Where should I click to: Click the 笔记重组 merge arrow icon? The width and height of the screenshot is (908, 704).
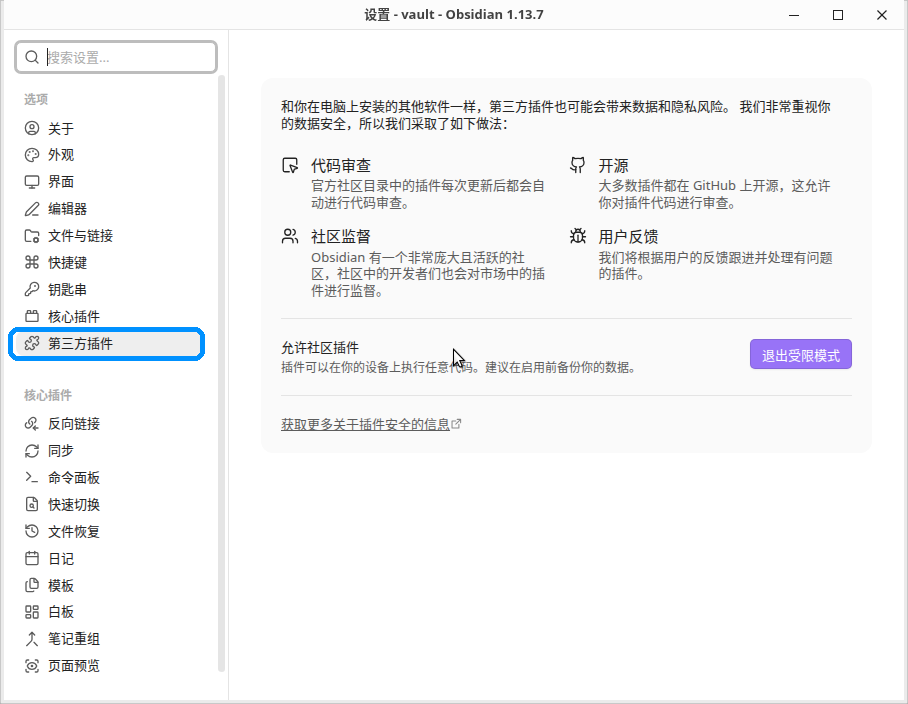32,639
